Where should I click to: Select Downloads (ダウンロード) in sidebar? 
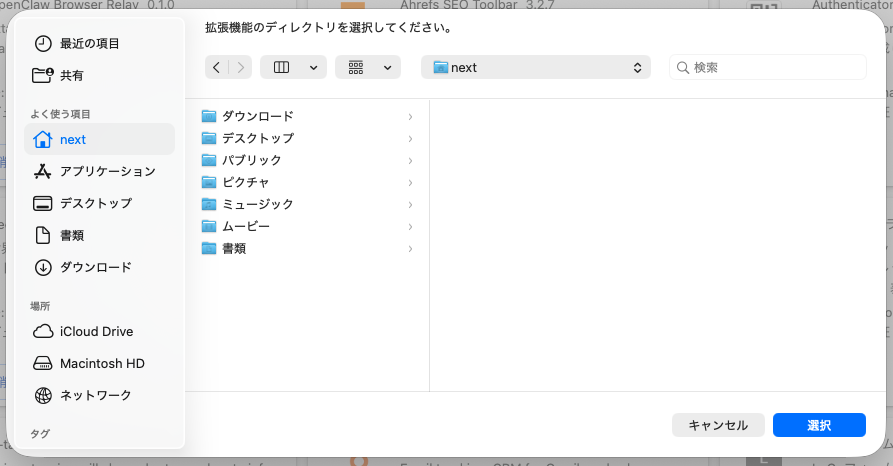(95, 267)
